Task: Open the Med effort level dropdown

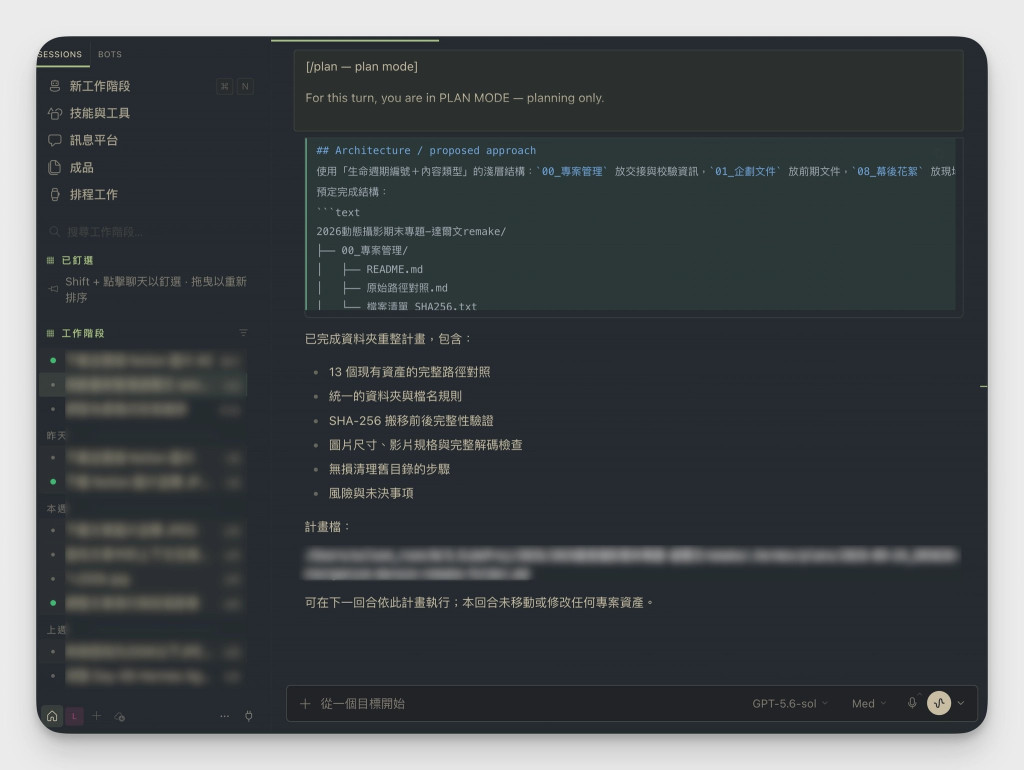Action: click(x=869, y=703)
